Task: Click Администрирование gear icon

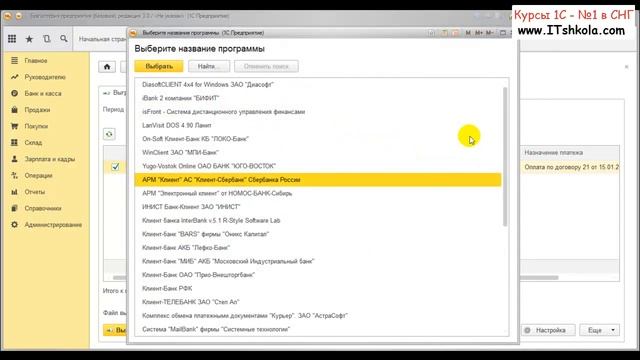Action: 14,224
